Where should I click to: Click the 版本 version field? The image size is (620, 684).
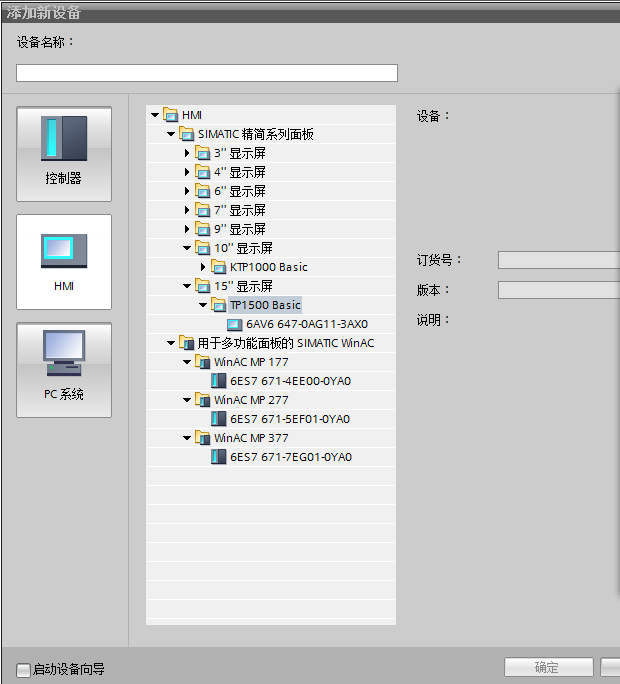(x=559, y=290)
